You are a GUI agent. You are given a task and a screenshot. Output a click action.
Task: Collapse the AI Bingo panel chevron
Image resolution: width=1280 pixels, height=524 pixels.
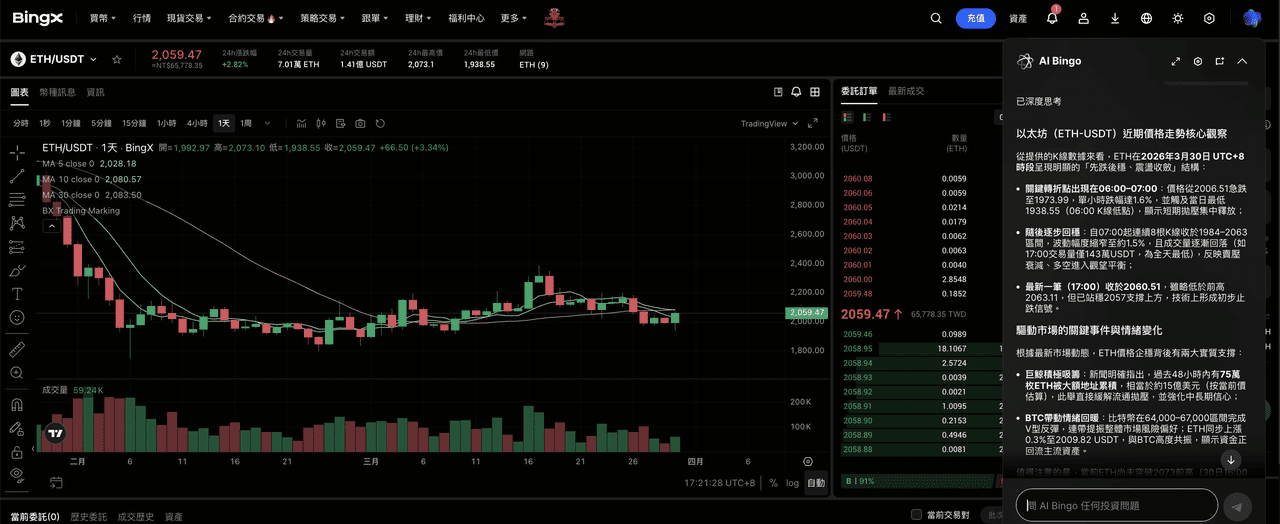tap(1242, 61)
